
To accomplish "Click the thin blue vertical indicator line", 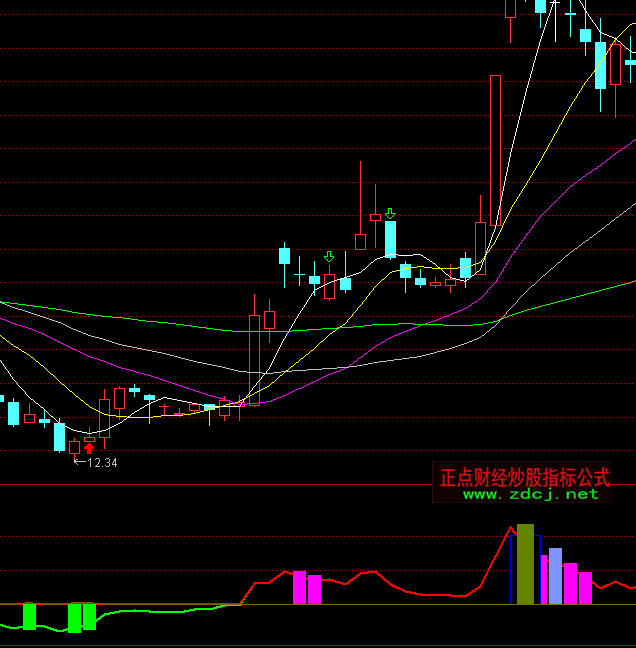I will pyautogui.click(x=511, y=570).
